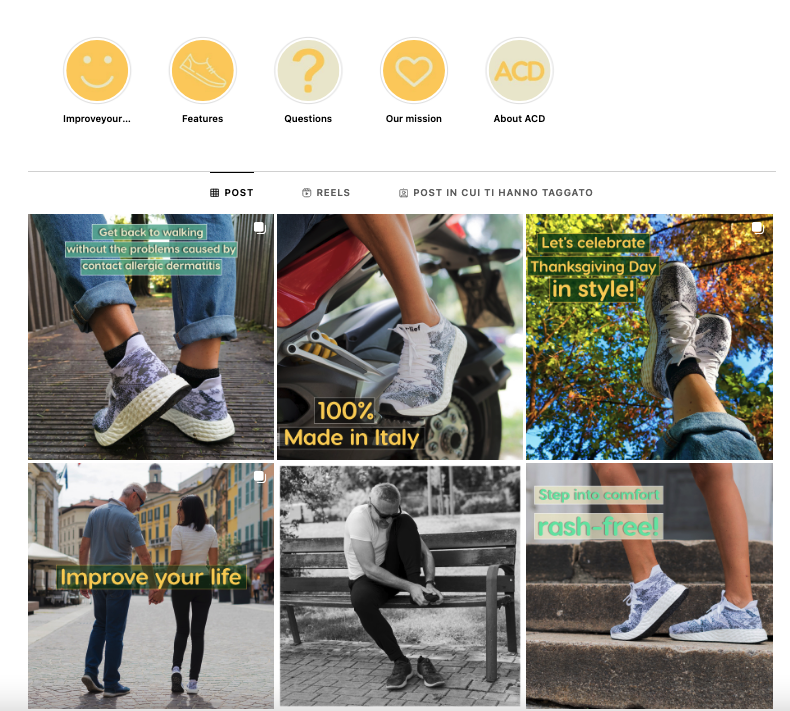790x711 pixels.
Task: Click carousel icon on Improve your life post
Action: pos(259,477)
